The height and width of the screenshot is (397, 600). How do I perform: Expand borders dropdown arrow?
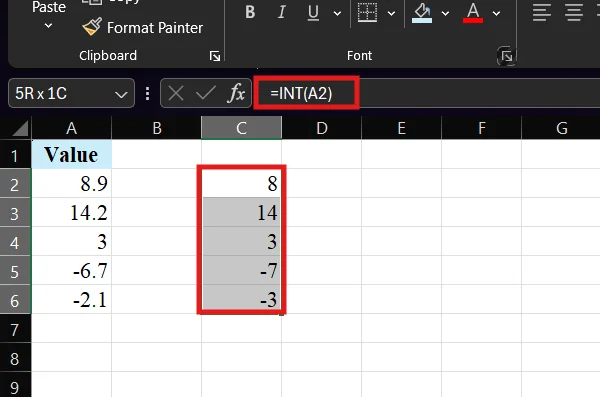click(391, 13)
